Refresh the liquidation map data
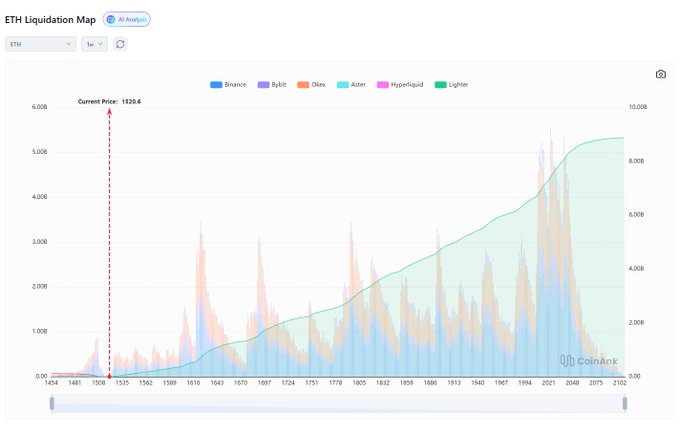 120,44
